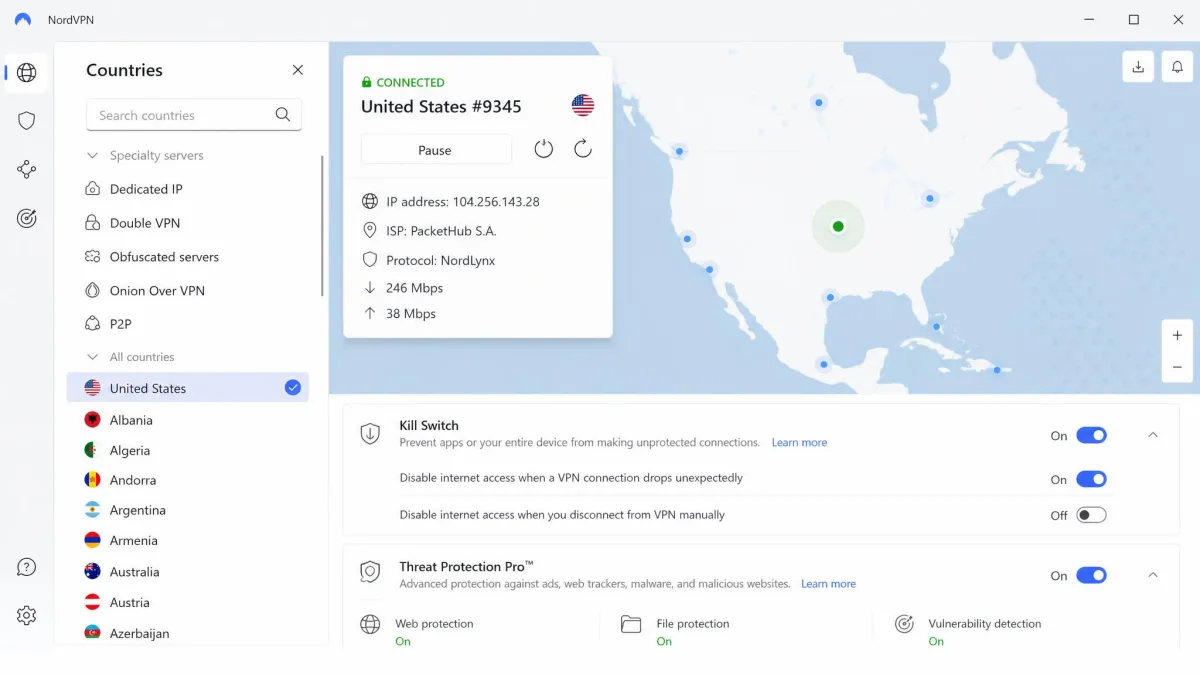
Task: Open the Meshnet sidebar icon
Action: tap(27, 170)
